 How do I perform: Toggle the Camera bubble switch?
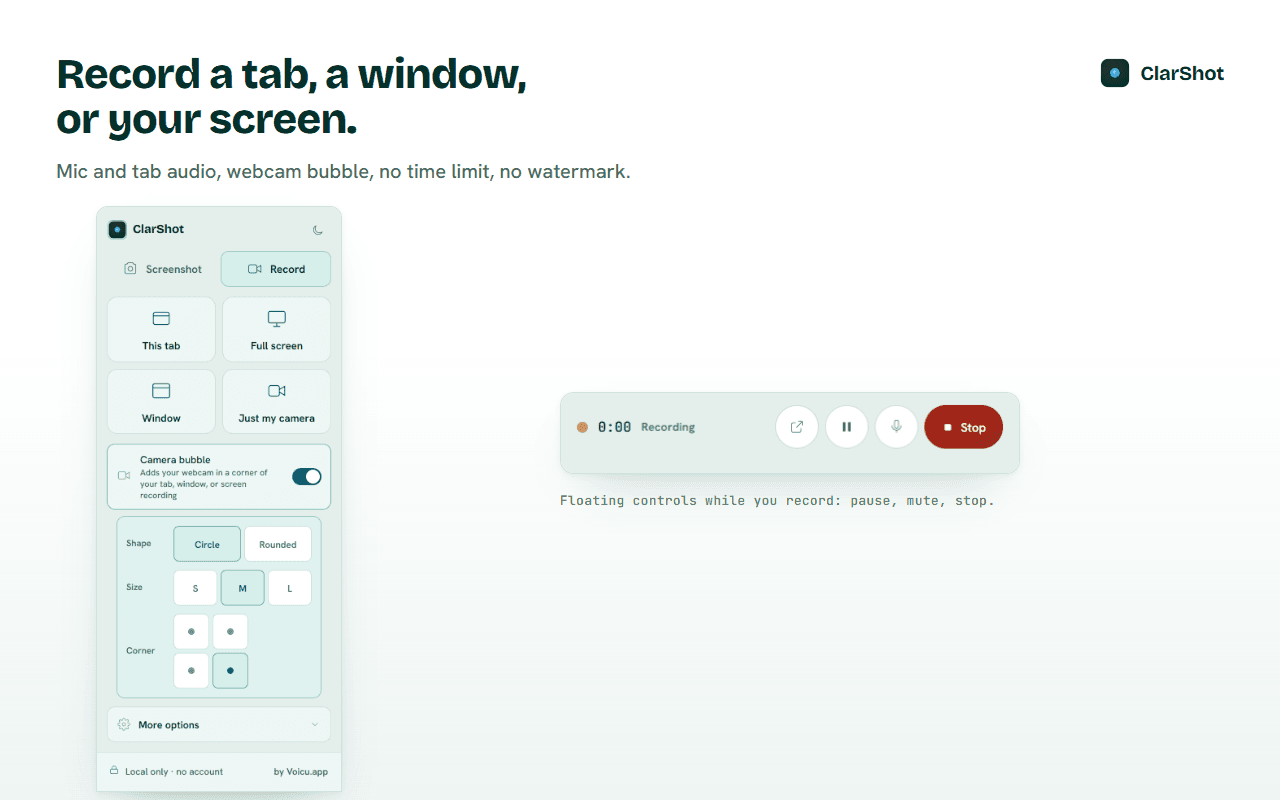[x=307, y=476]
